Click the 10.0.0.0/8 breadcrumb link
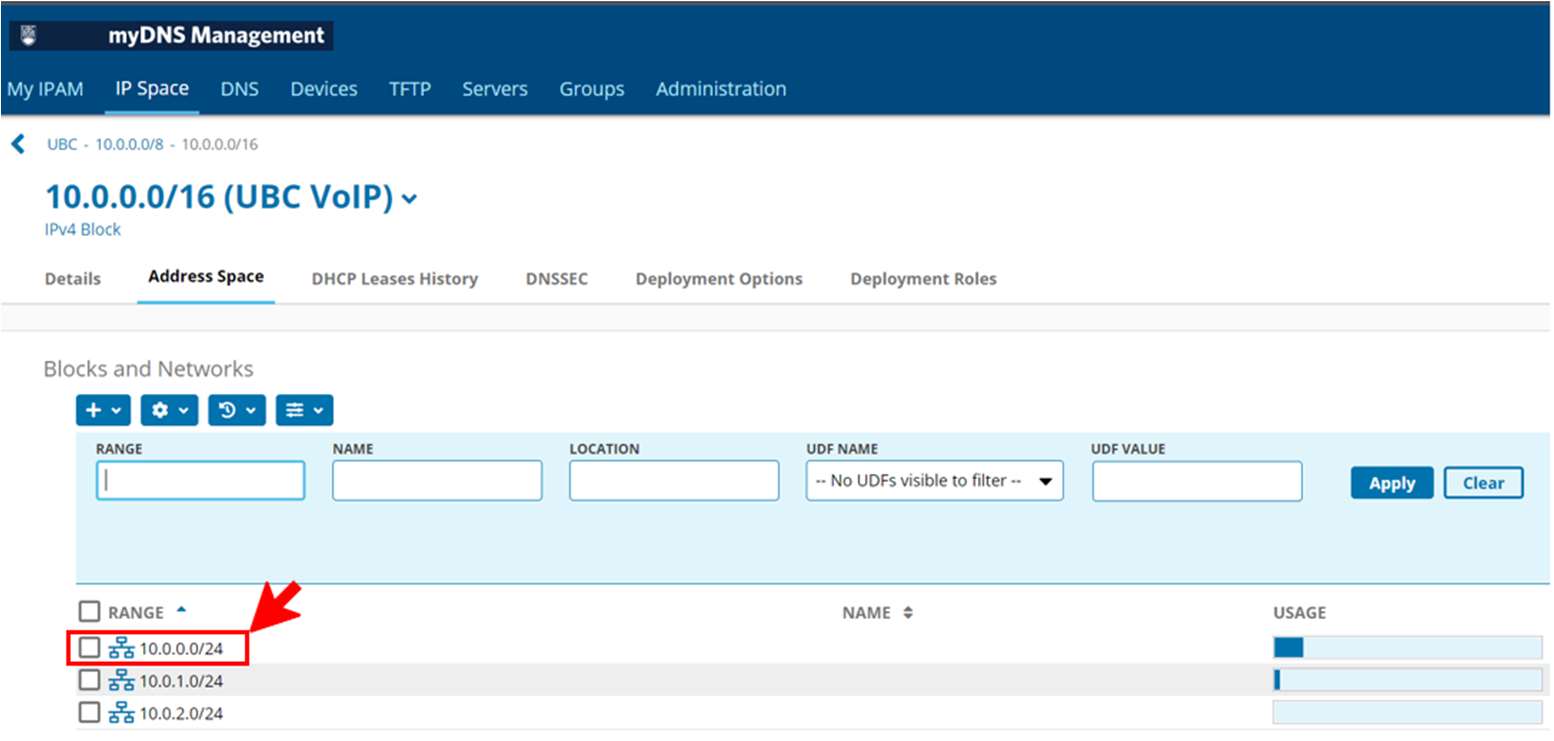 (x=129, y=144)
